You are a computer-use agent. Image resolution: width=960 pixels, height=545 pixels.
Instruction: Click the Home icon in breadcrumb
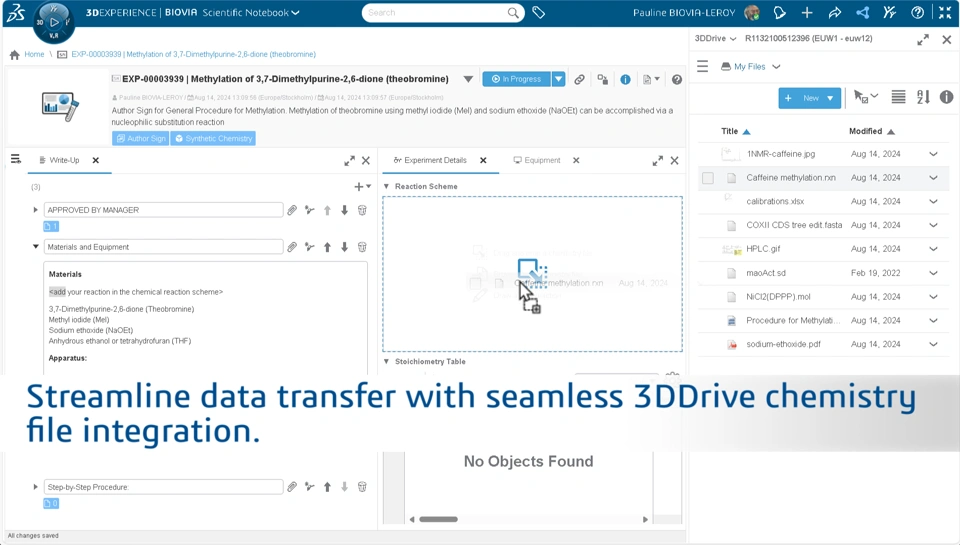click(15, 54)
